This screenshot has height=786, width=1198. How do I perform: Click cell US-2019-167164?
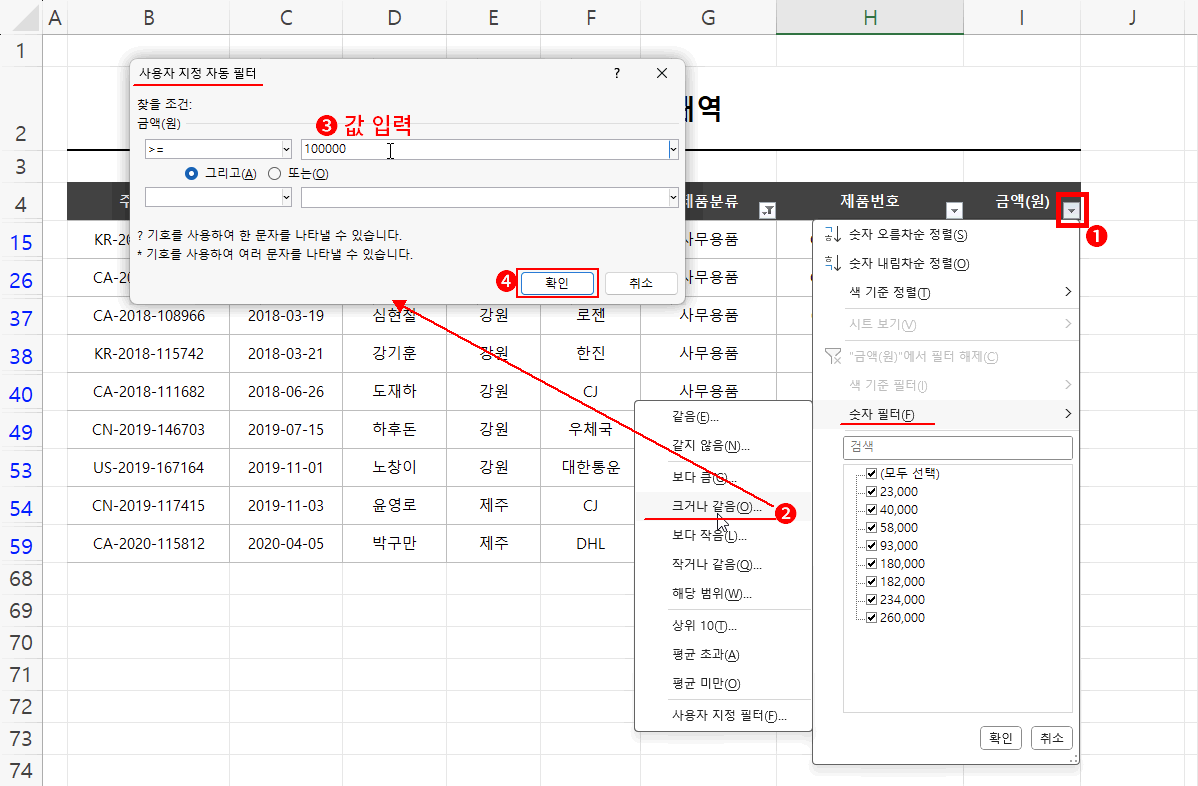pos(149,467)
